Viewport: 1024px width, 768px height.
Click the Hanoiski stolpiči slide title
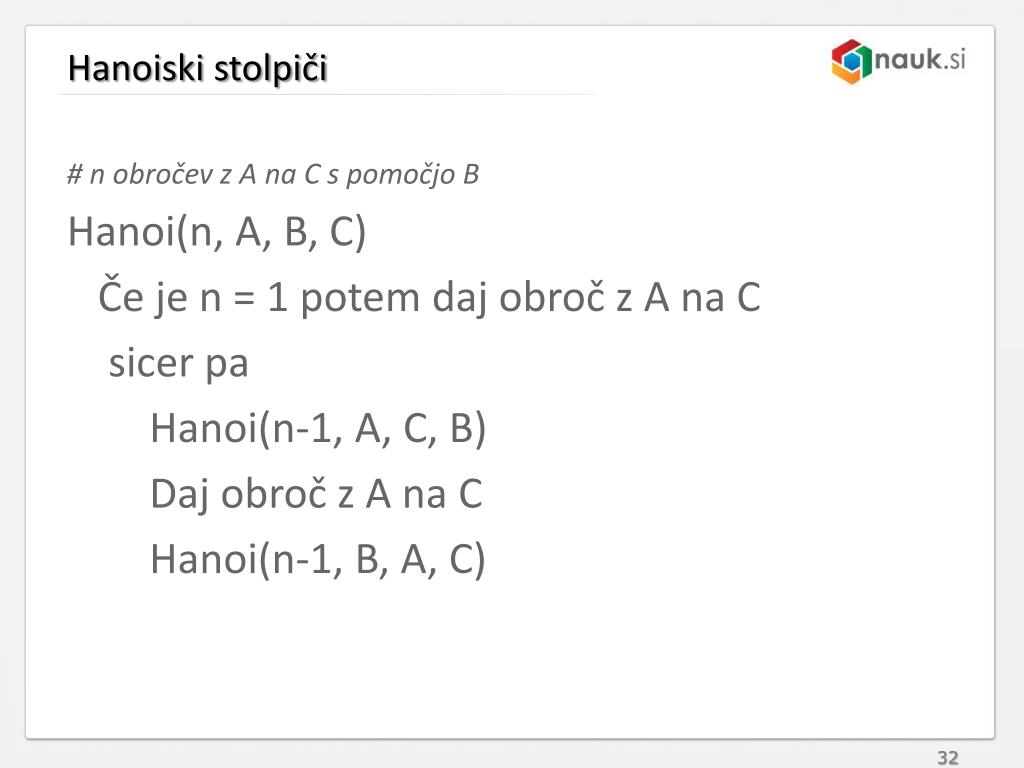[197, 69]
